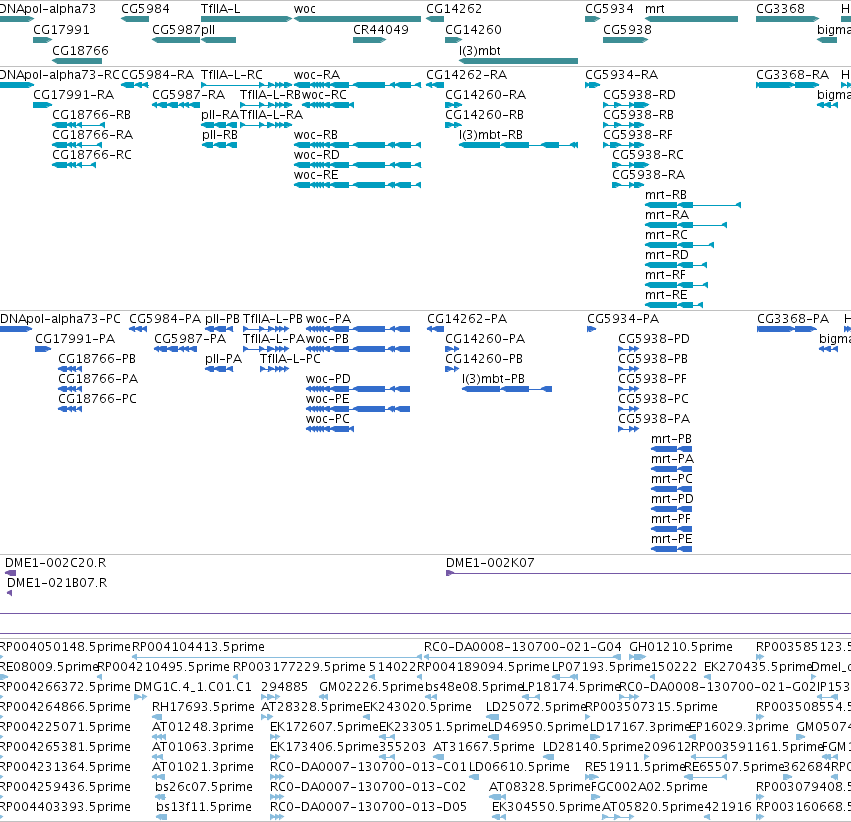Select the CG18766-RC transcript label
Image resolution: width=851 pixels, height=822 pixels.
pyautogui.click(x=92, y=155)
